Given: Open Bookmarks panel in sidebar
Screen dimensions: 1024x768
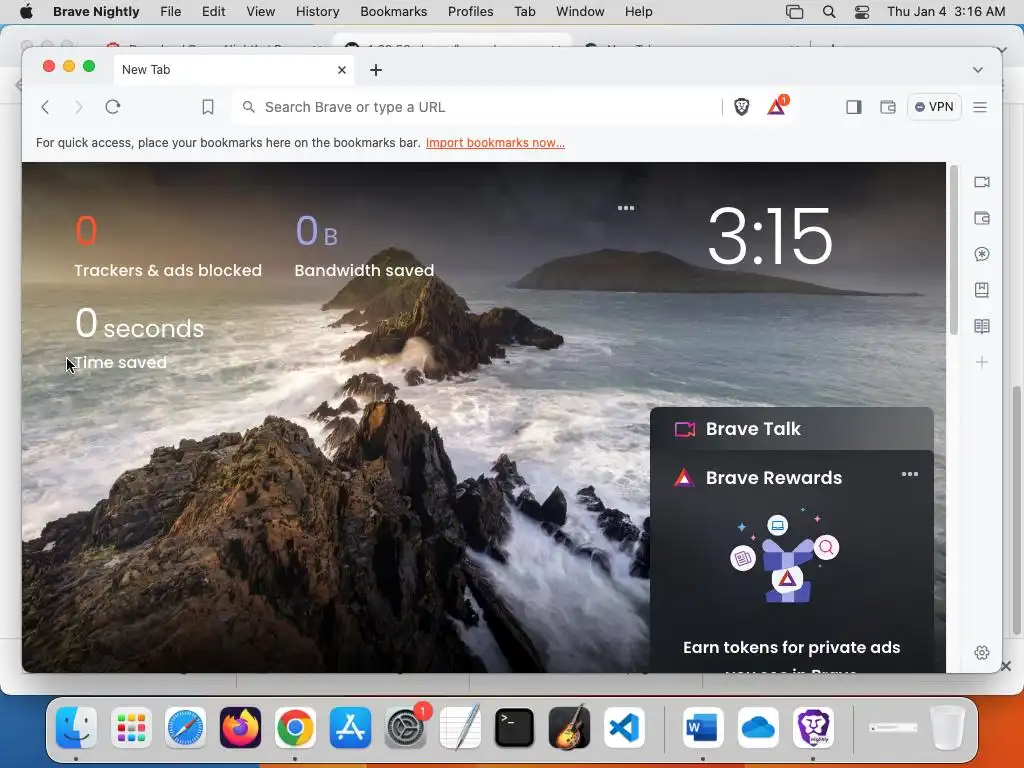Looking at the screenshot, I should tap(982, 290).
